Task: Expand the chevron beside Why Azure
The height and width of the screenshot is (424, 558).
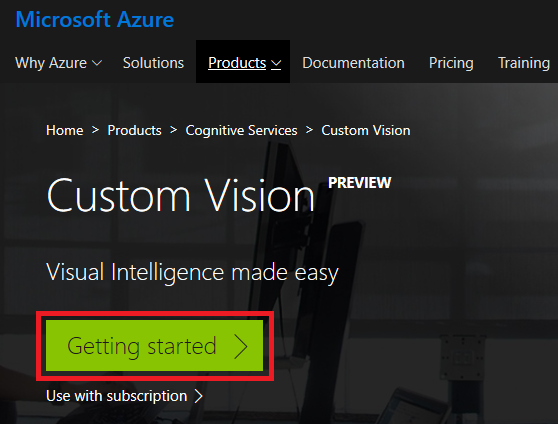Action: (97, 63)
